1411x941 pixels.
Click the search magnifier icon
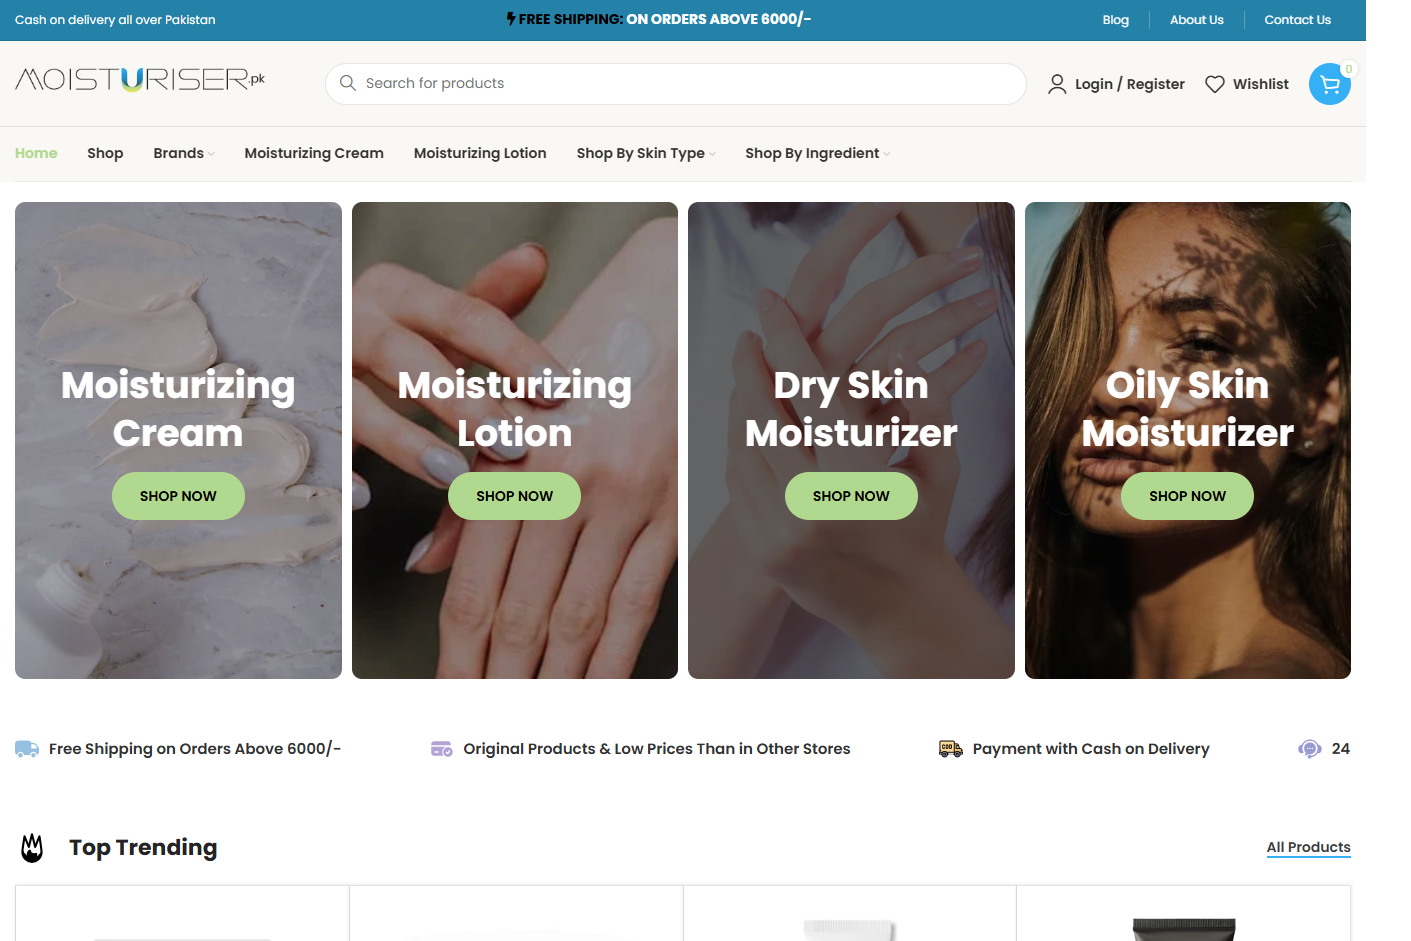pos(348,83)
